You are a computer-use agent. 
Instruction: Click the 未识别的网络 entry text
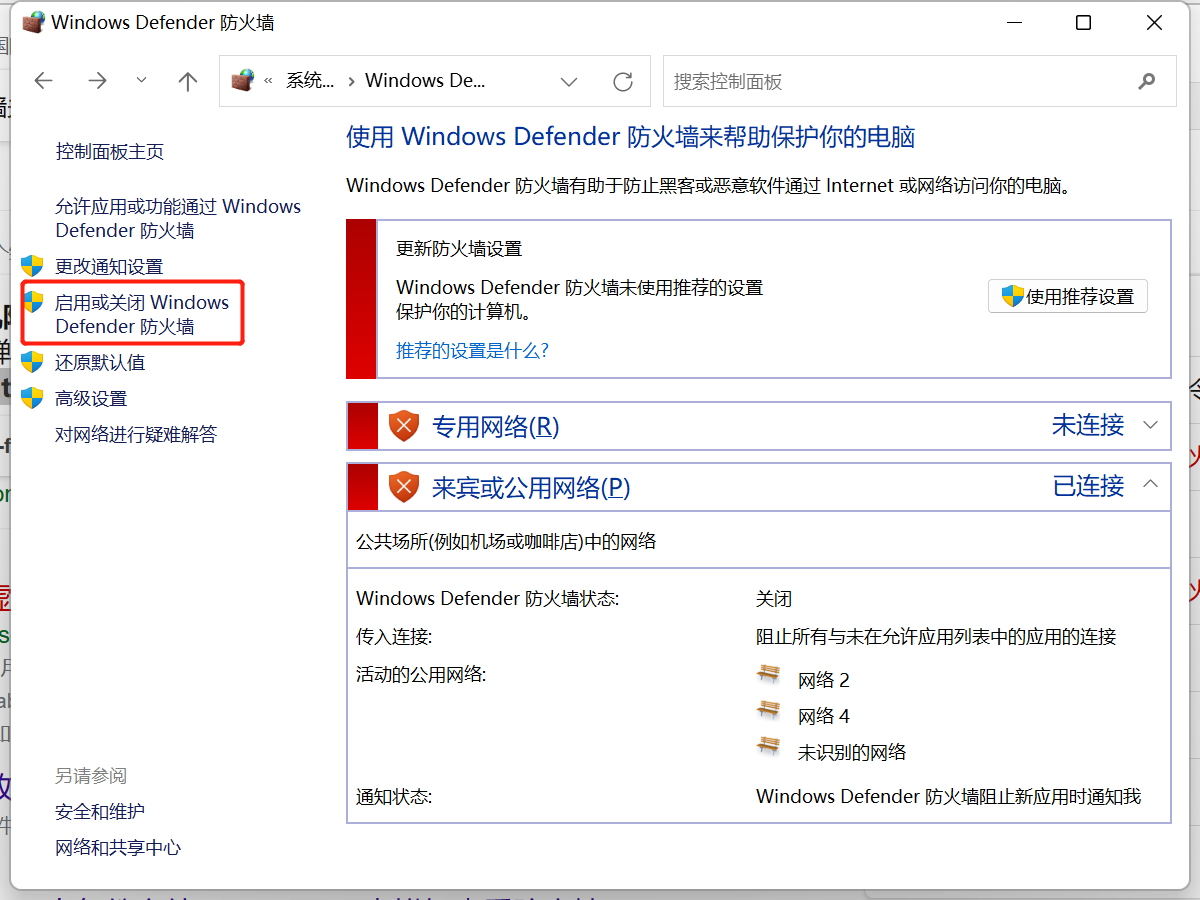(x=852, y=753)
